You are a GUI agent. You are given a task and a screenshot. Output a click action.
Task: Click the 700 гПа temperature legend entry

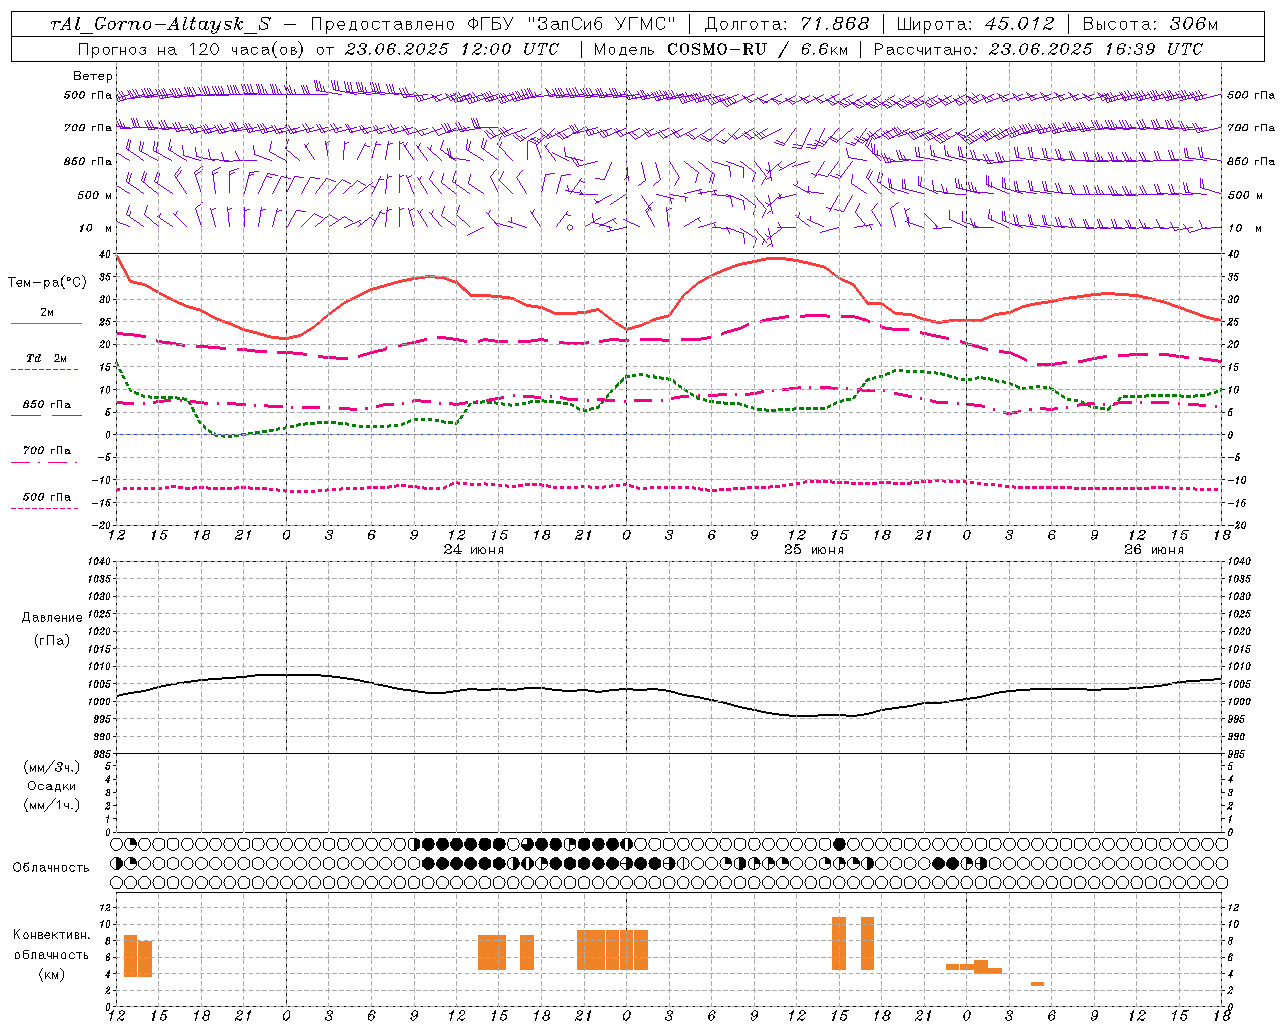(x=47, y=451)
